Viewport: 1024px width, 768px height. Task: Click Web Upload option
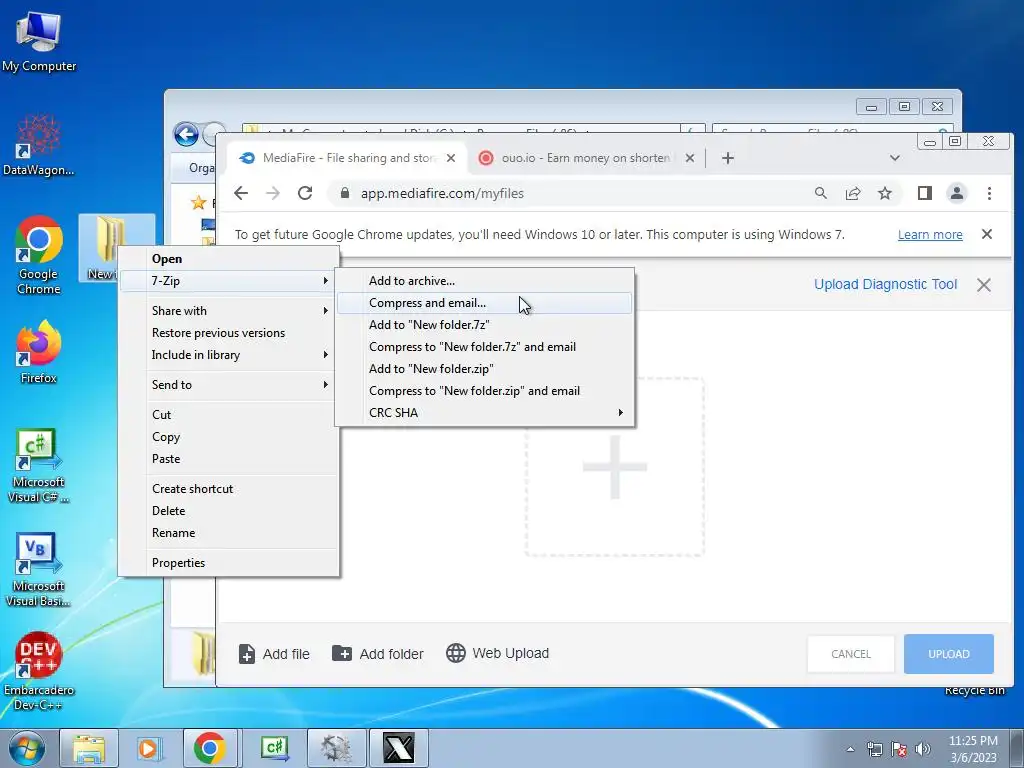(498, 653)
